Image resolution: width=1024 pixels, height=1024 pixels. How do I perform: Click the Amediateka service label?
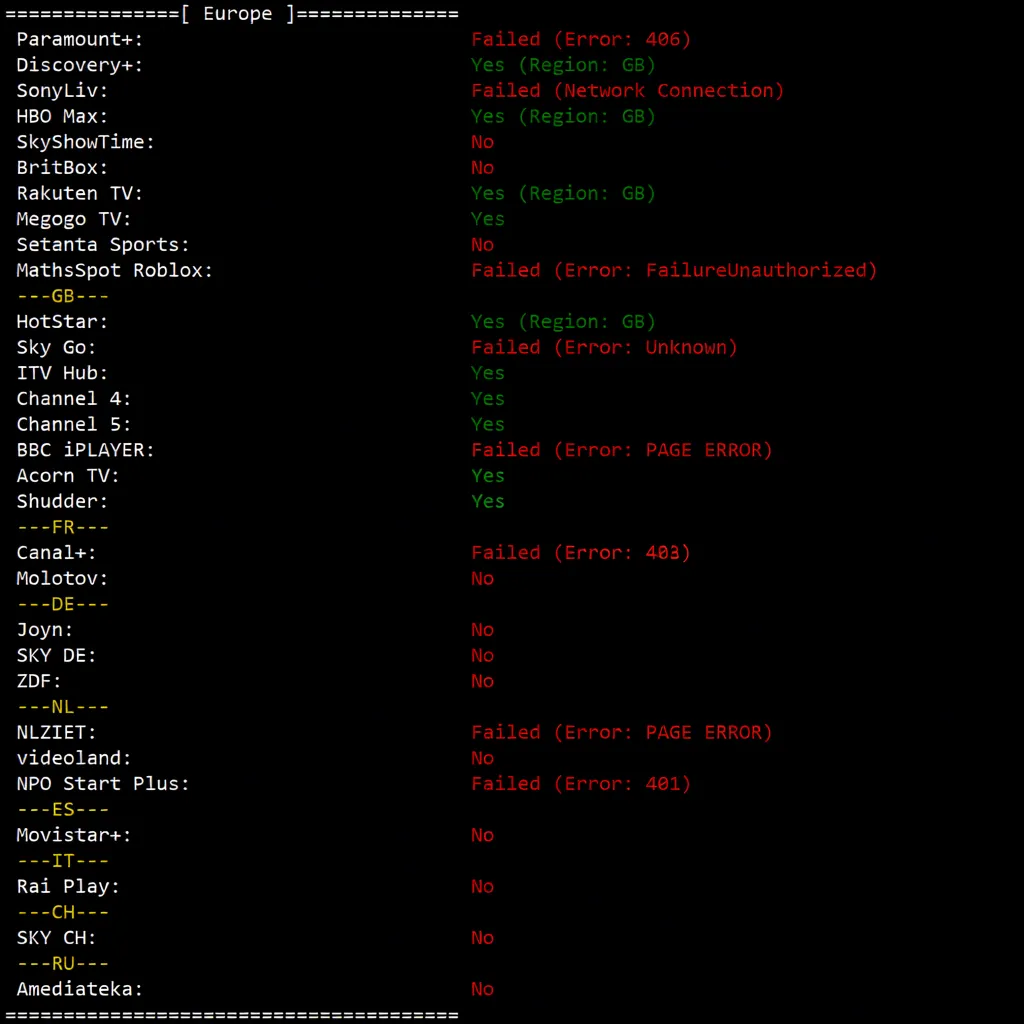80,989
